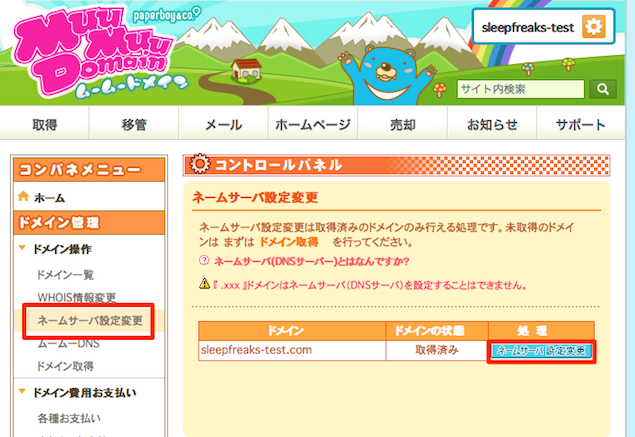Click the 処理 column header
Image resolution: width=635 pixels, height=437 pixels.
point(541,331)
